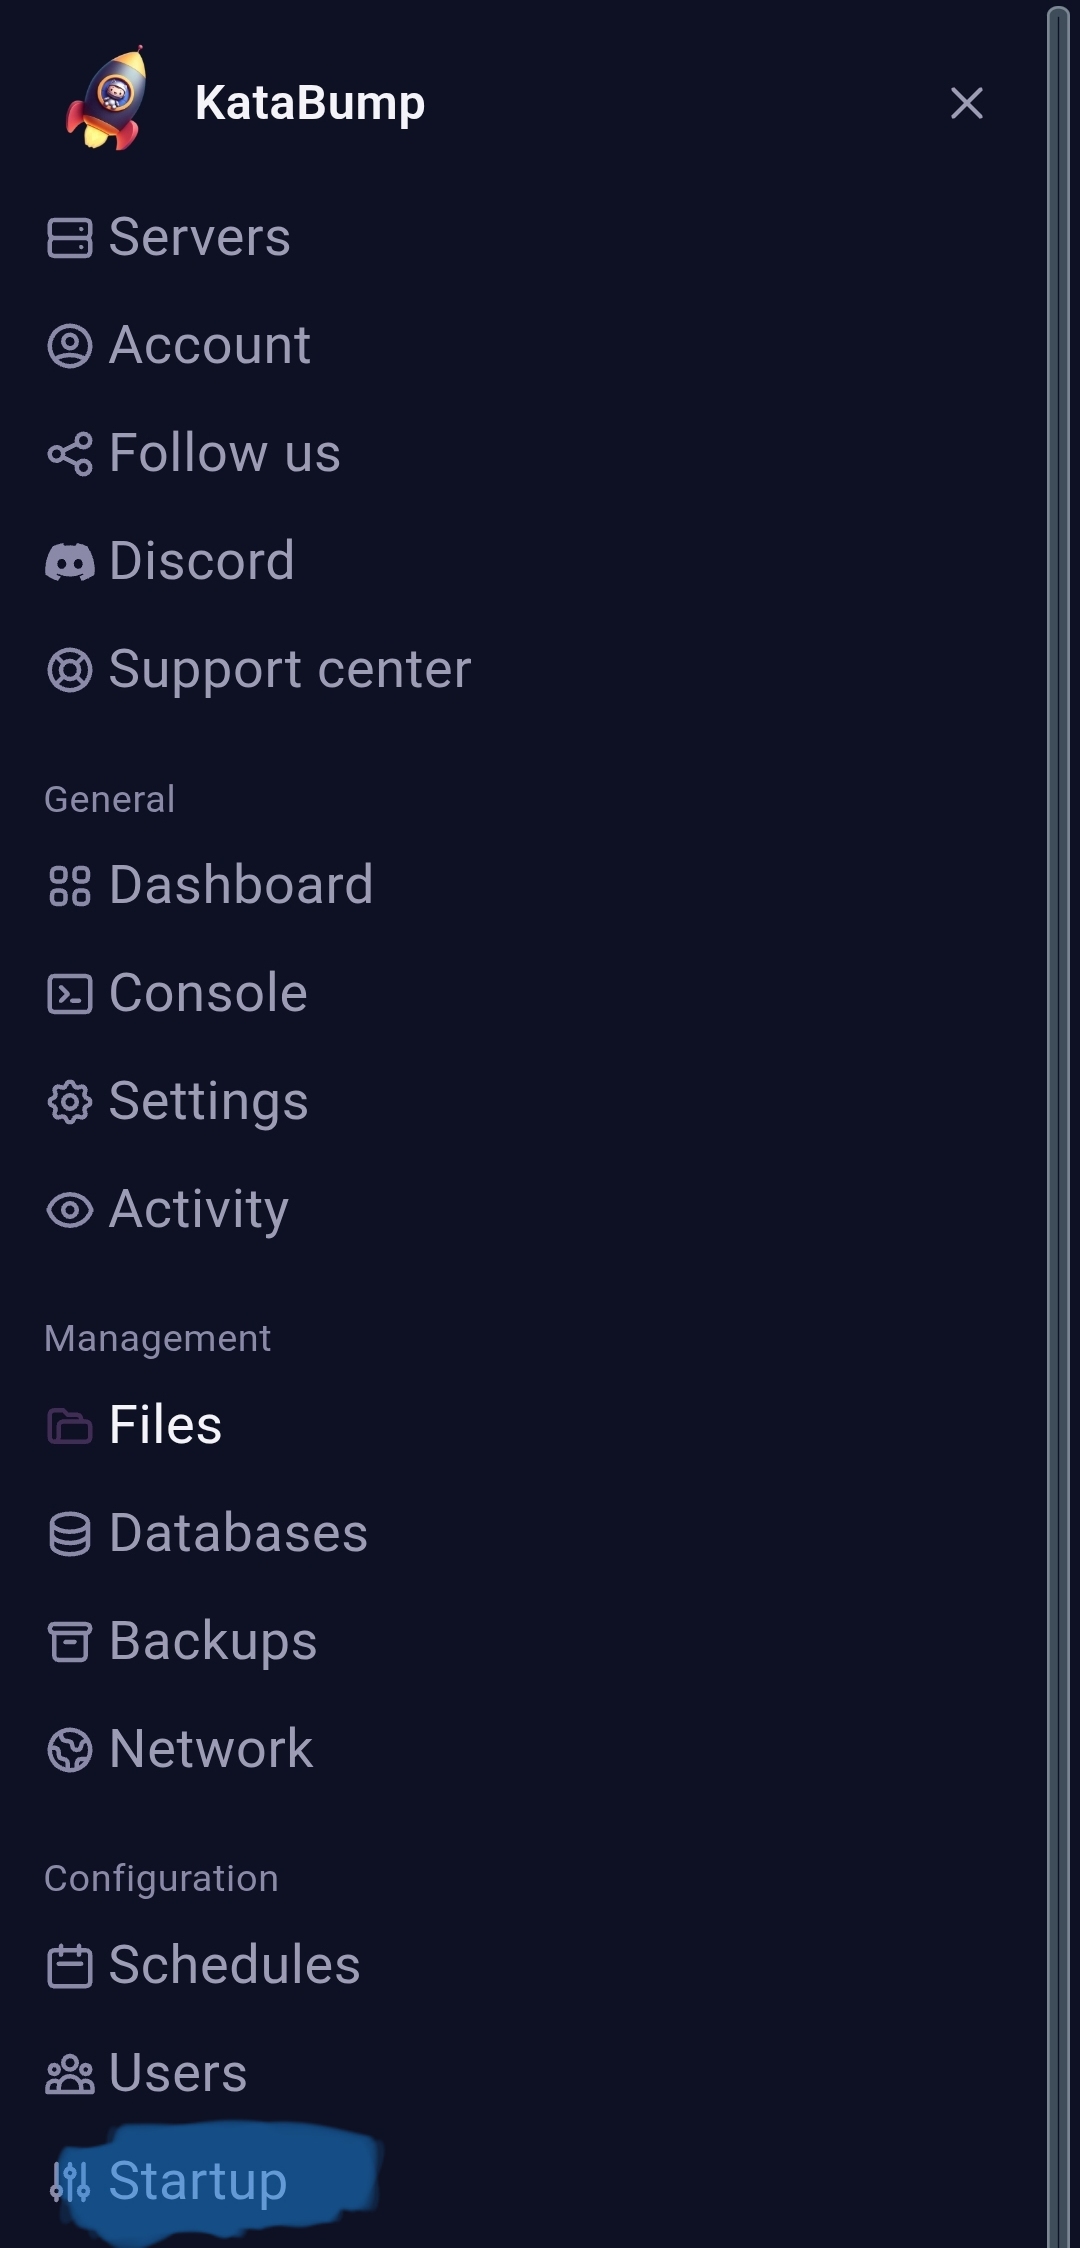
Task: Click the Account profile icon
Action: click(70, 346)
